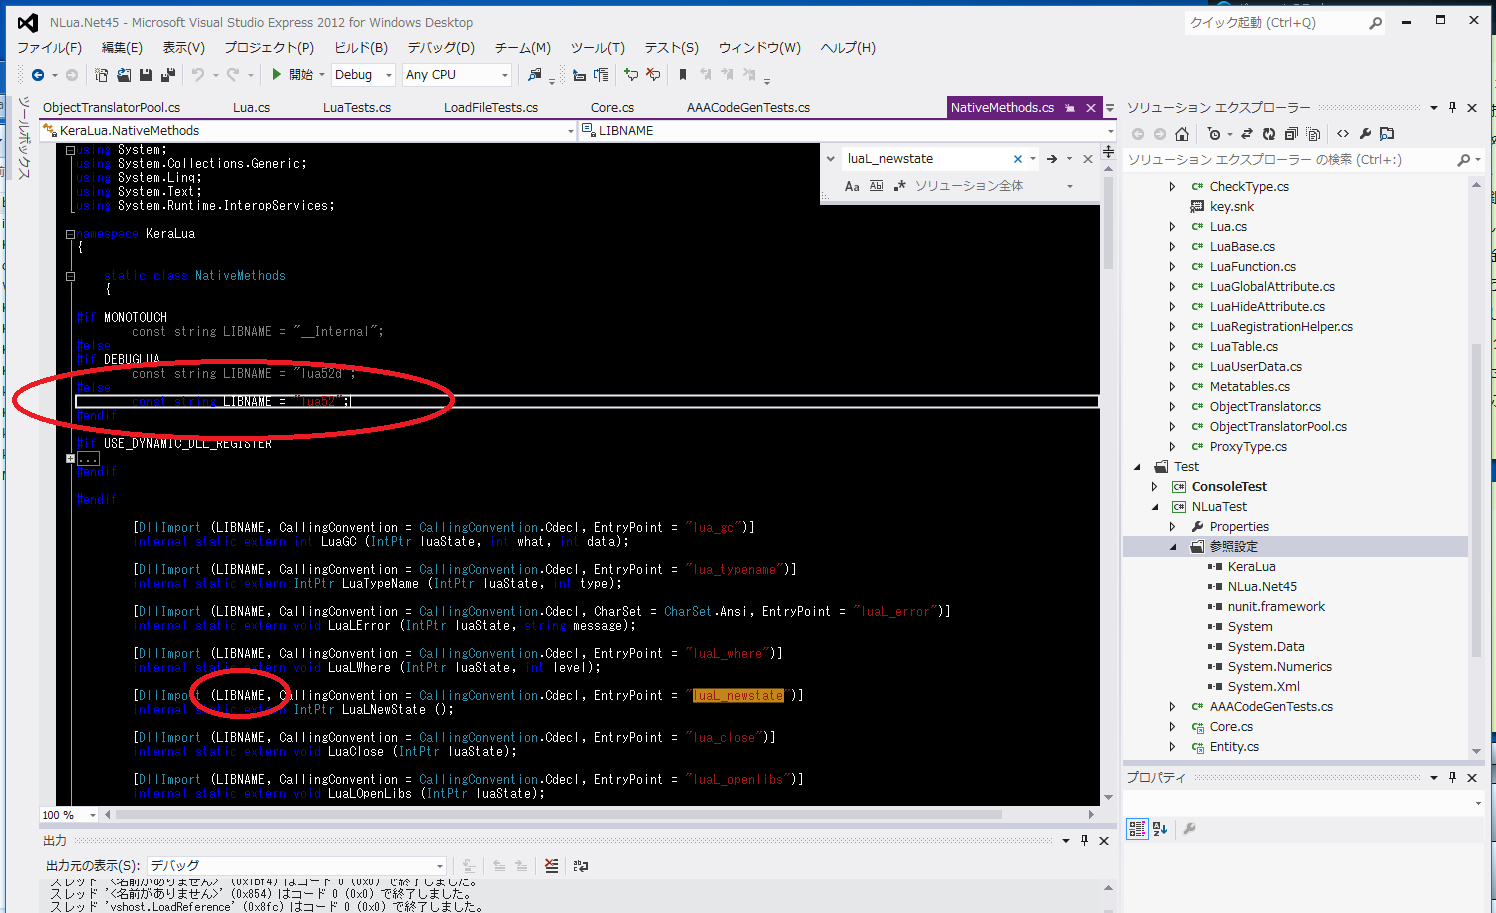Click the Comment out selected lines icon
This screenshot has height=913, width=1496.
point(631,75)
